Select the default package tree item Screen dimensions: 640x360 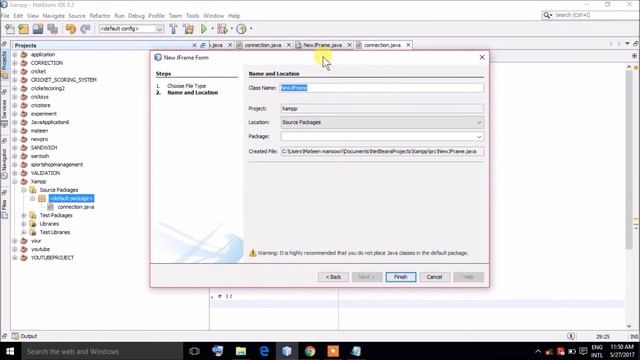(71, 198)
